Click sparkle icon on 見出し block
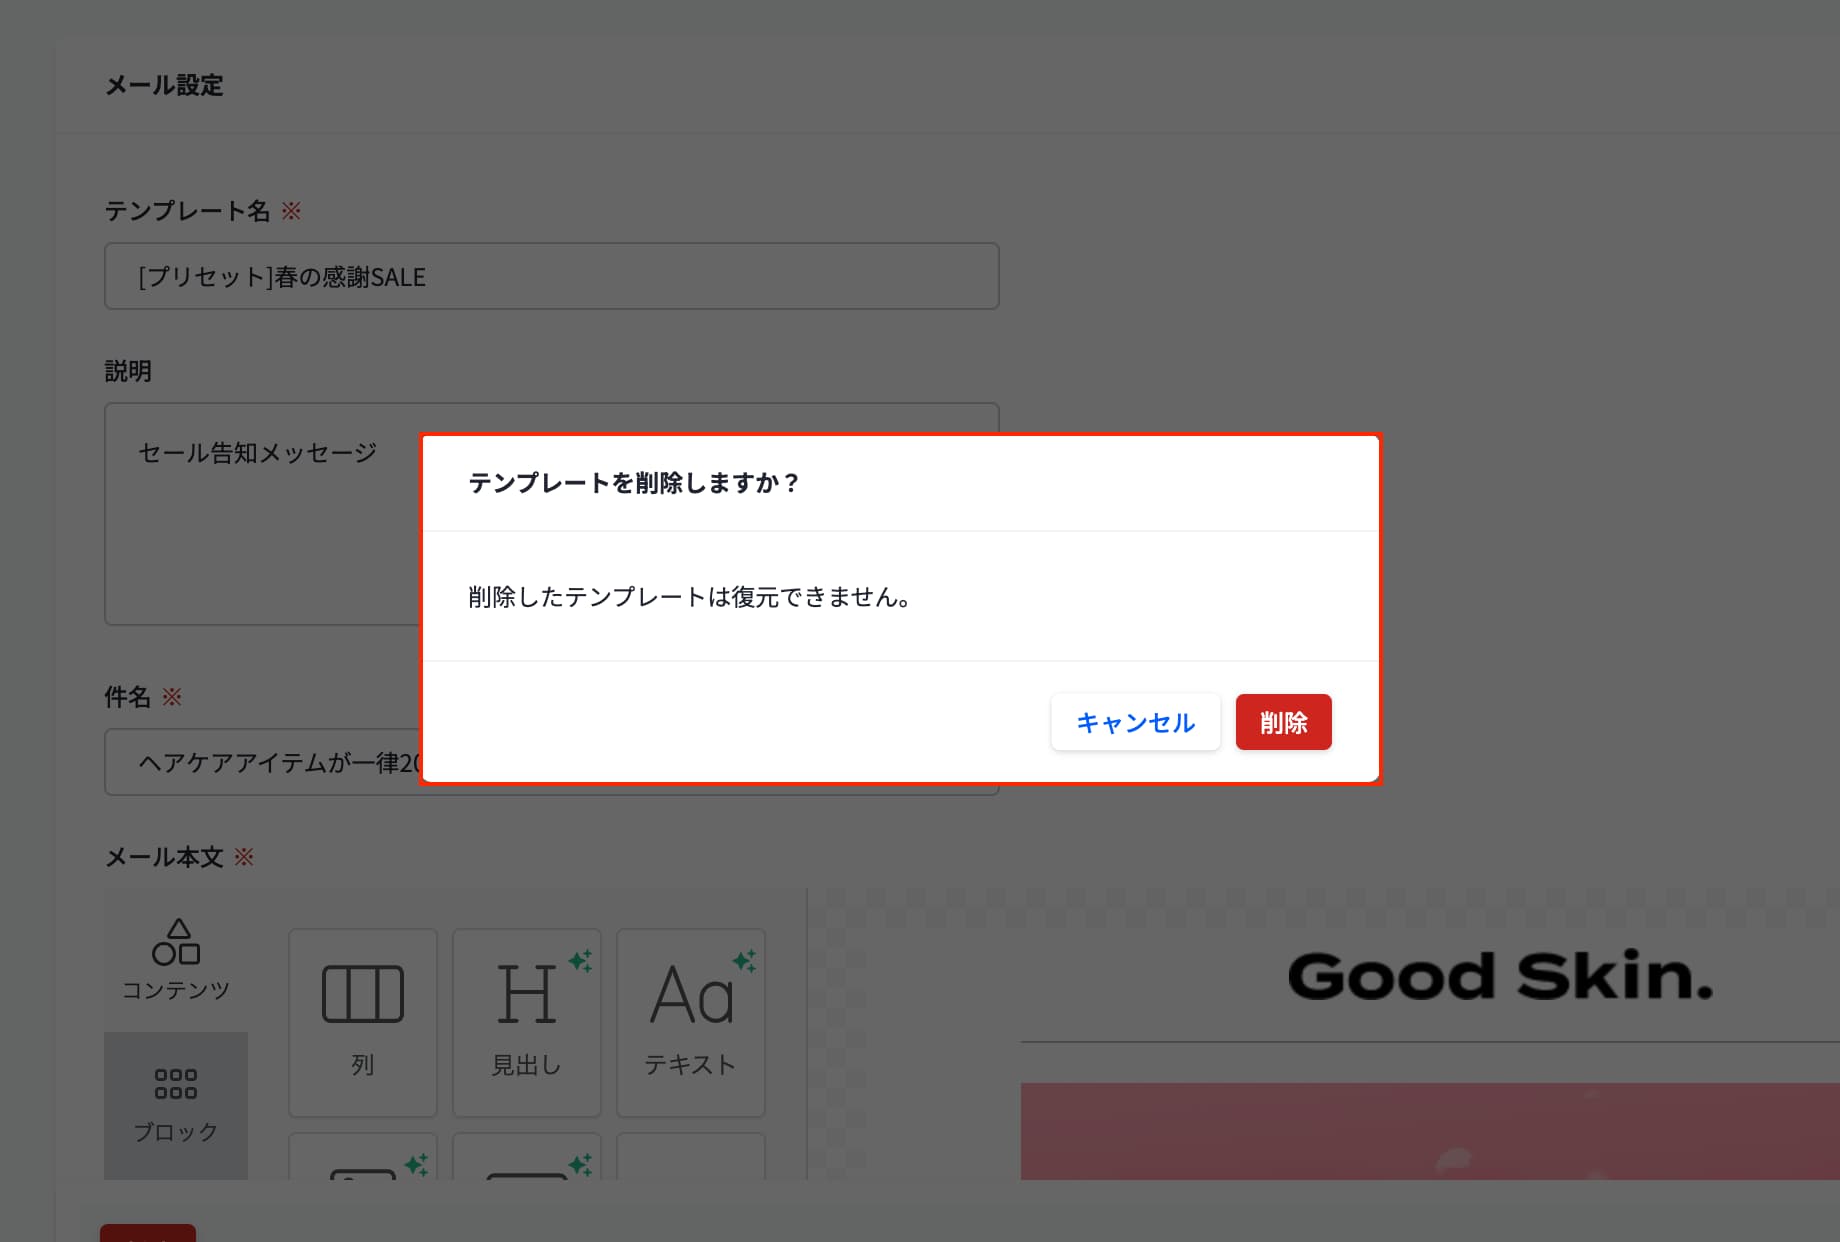 [x=580, y=960]
